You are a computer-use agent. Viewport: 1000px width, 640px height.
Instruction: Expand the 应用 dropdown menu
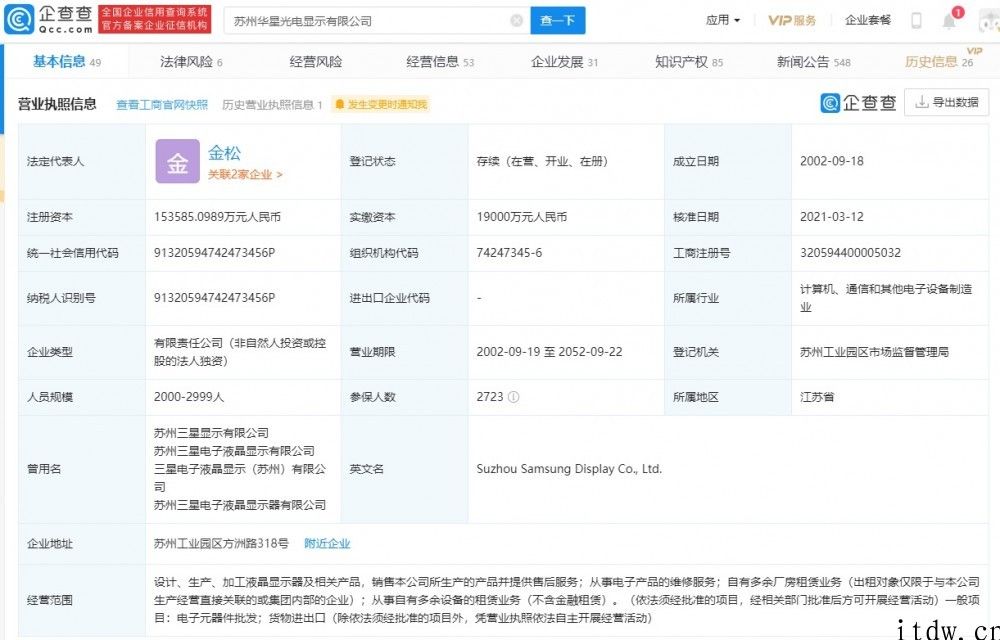[x=723, y=20]
